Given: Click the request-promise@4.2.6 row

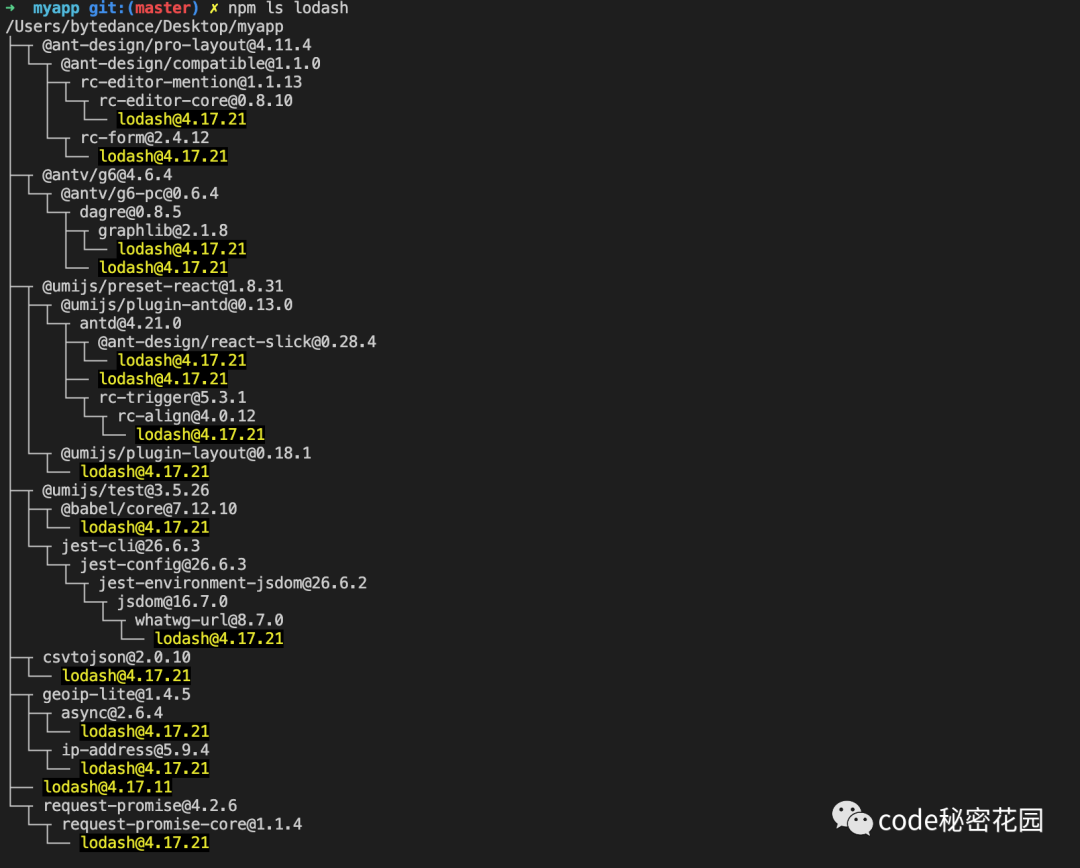Looking at the screenshot, I should pyautogui.click(x=140, y=806).
